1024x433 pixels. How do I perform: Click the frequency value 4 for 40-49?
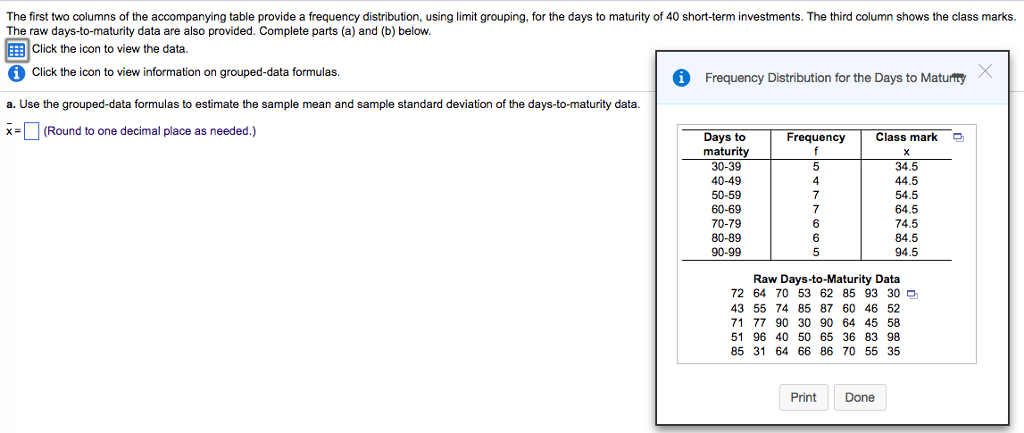pos(816,181)
